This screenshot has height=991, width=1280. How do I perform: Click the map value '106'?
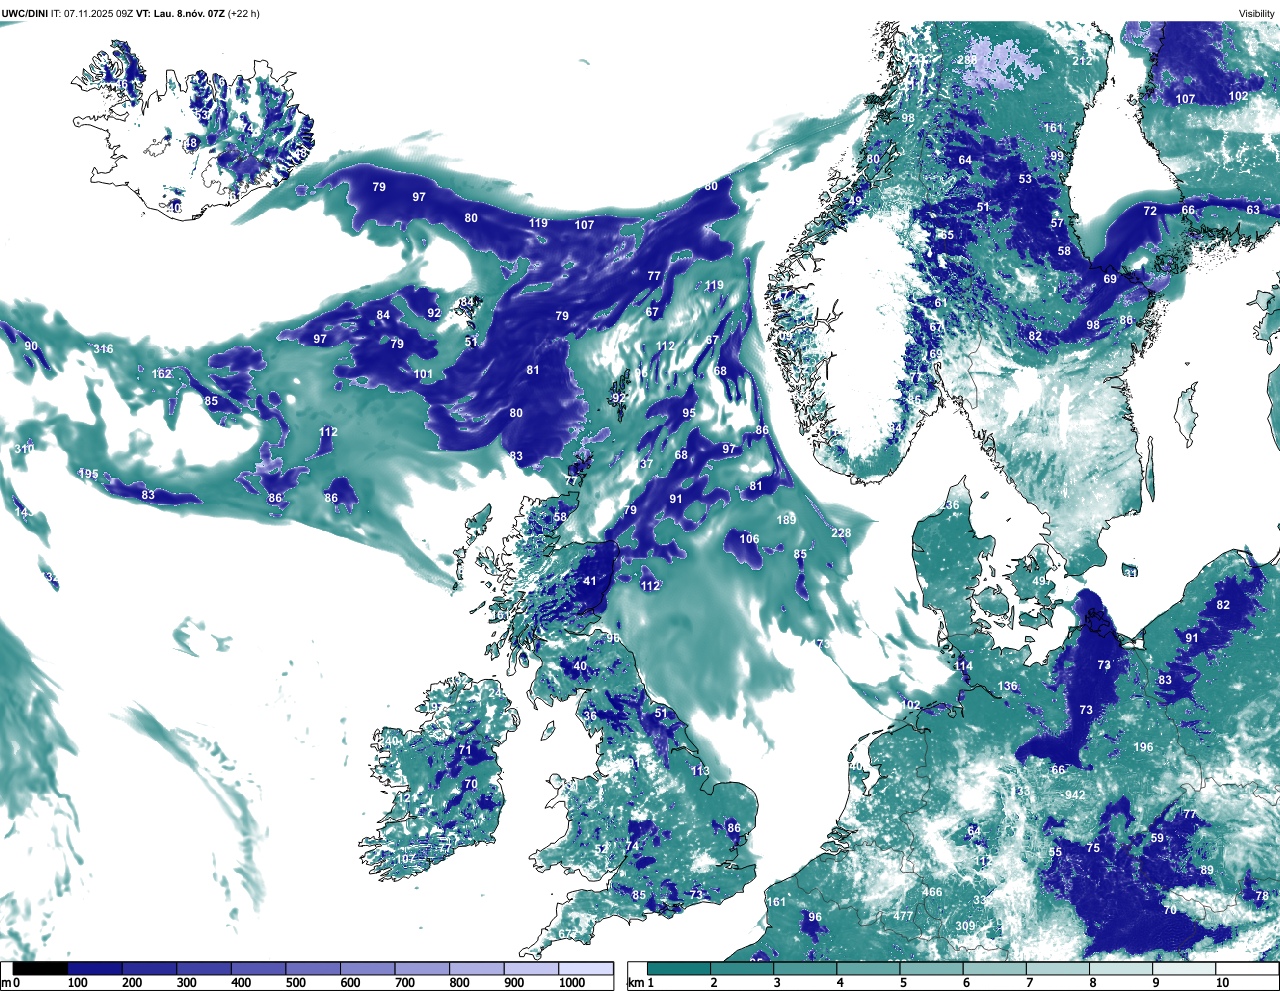749,539
